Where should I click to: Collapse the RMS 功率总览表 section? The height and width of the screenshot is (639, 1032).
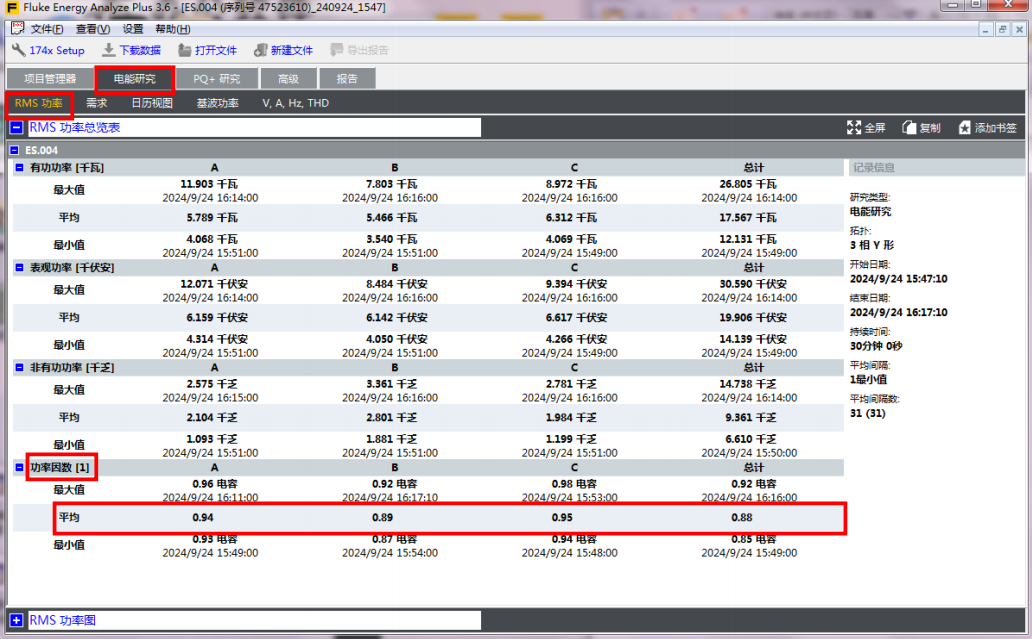(16, 128)
